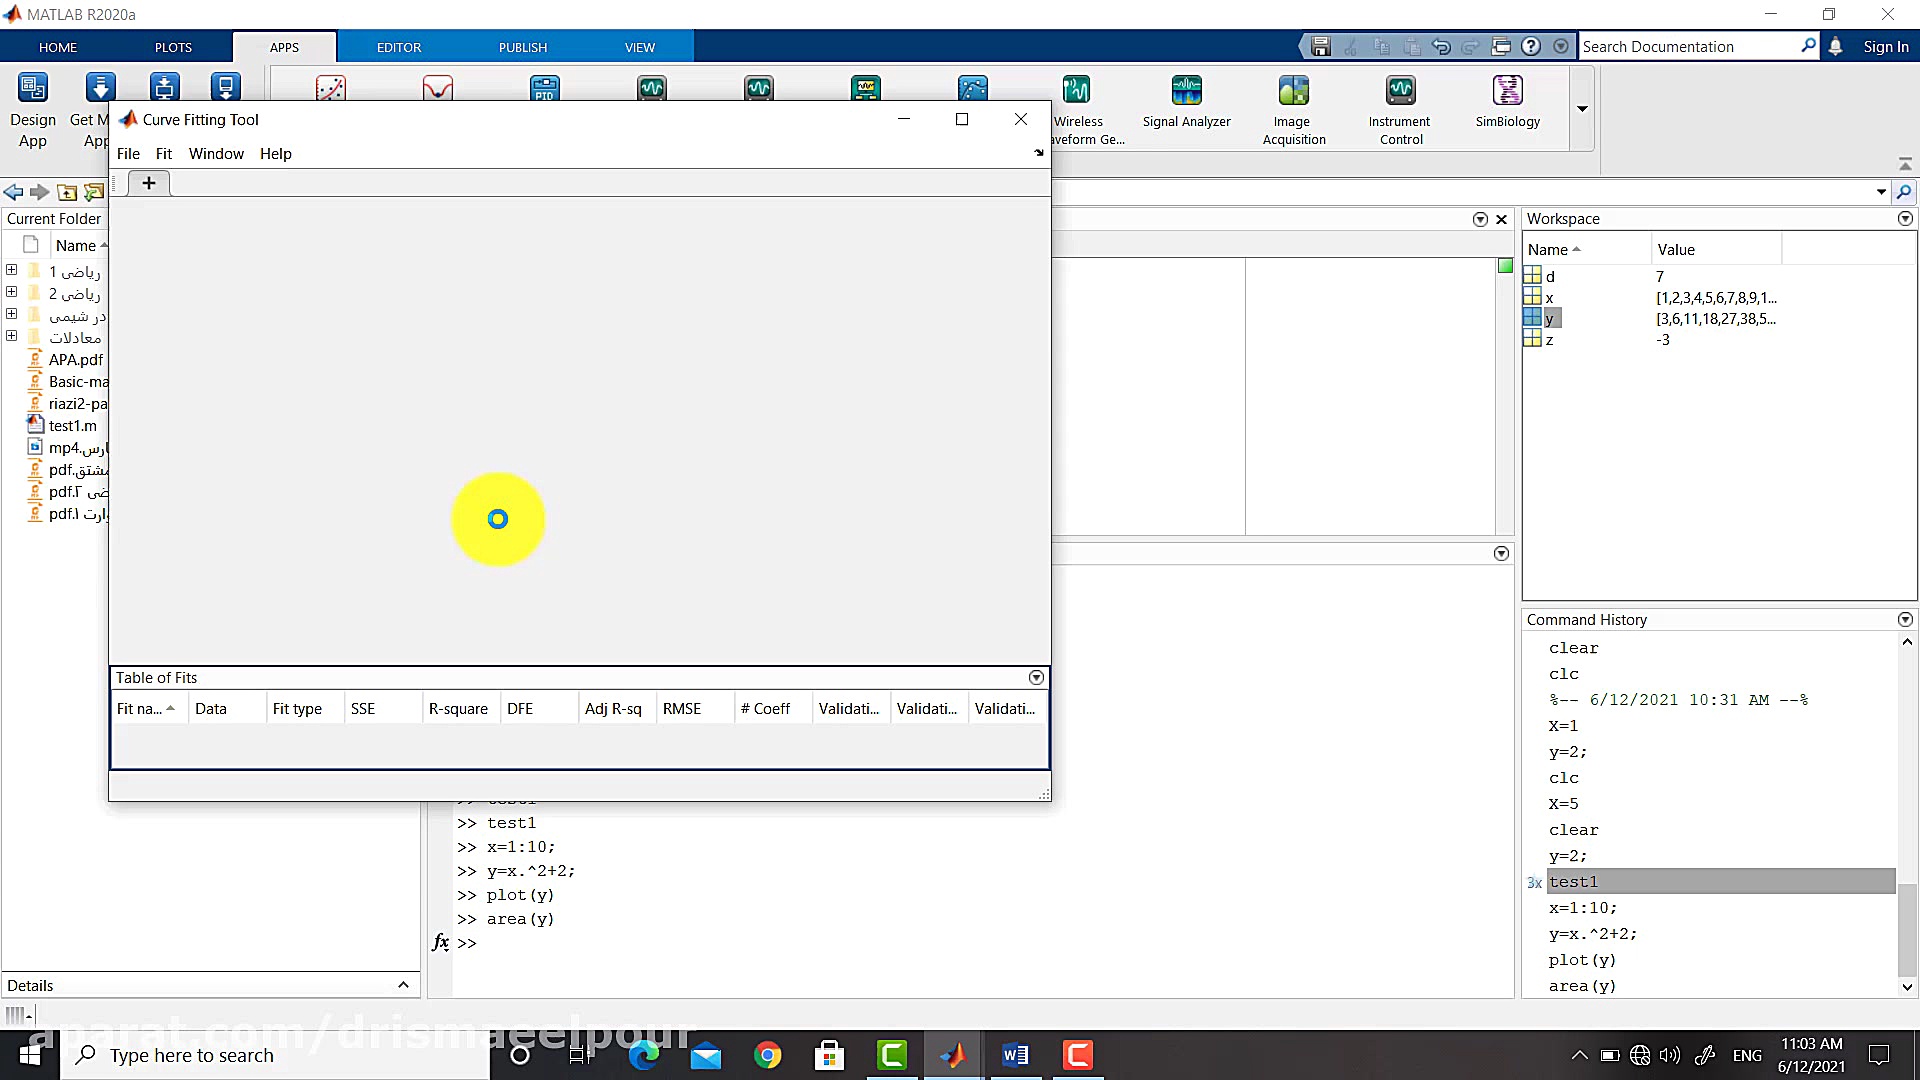Expand the ریاضی 2 folder
The width and height of the screenshot is (1920, 1080).
[12, 292]
